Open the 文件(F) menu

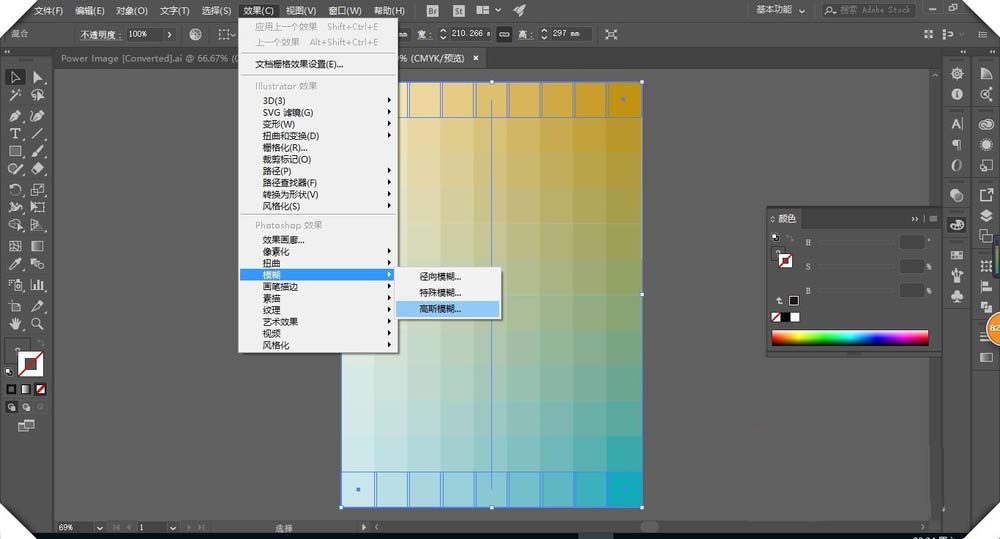pos(48,11)
